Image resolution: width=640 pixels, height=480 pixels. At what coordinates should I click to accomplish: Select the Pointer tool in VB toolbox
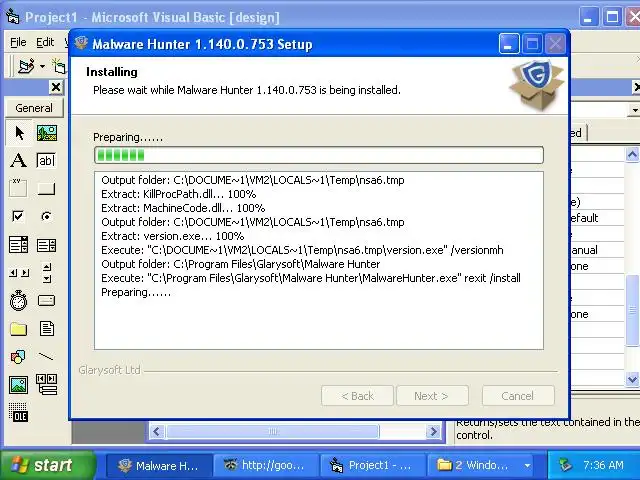click(19, 133)
